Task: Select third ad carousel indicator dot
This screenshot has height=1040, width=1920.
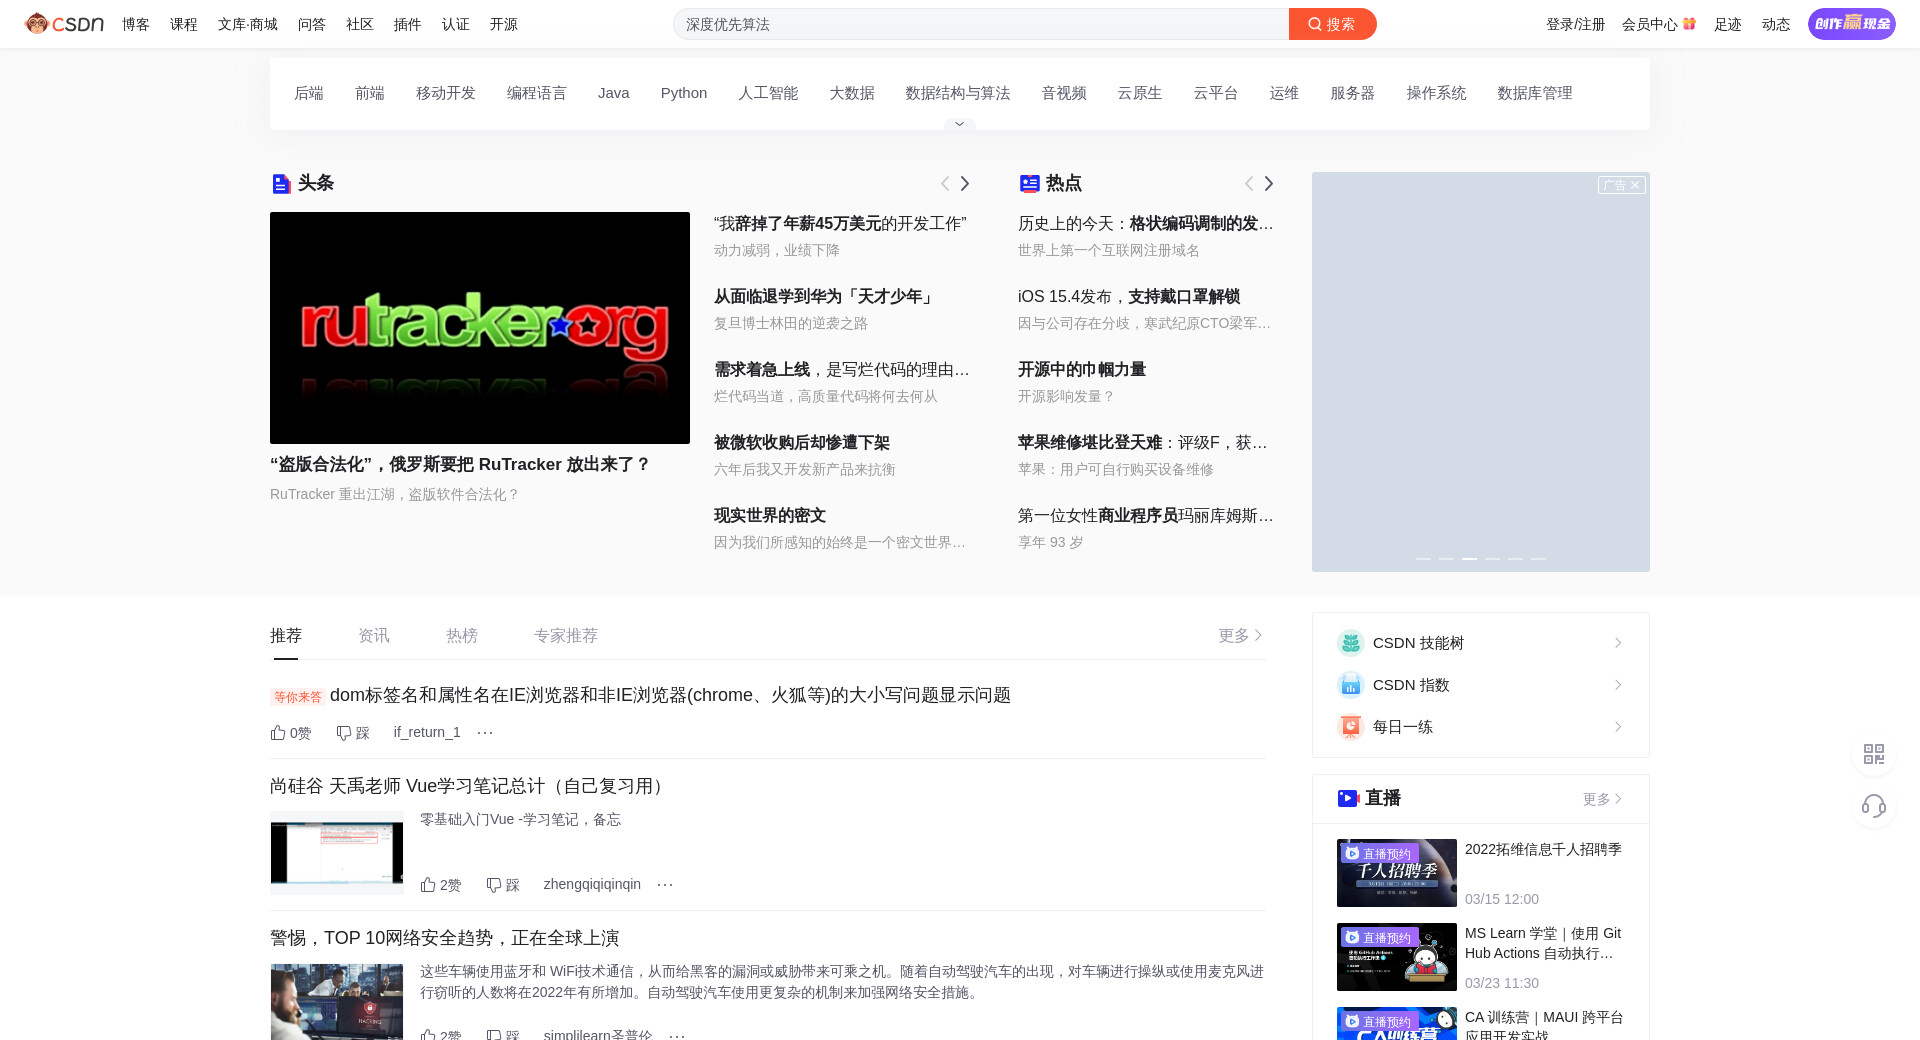Action: tap(1469, 559)
